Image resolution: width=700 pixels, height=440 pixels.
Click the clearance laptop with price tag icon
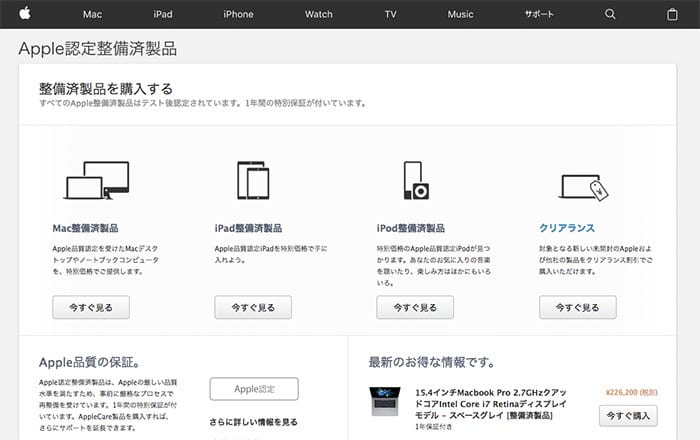coord(583,187)
